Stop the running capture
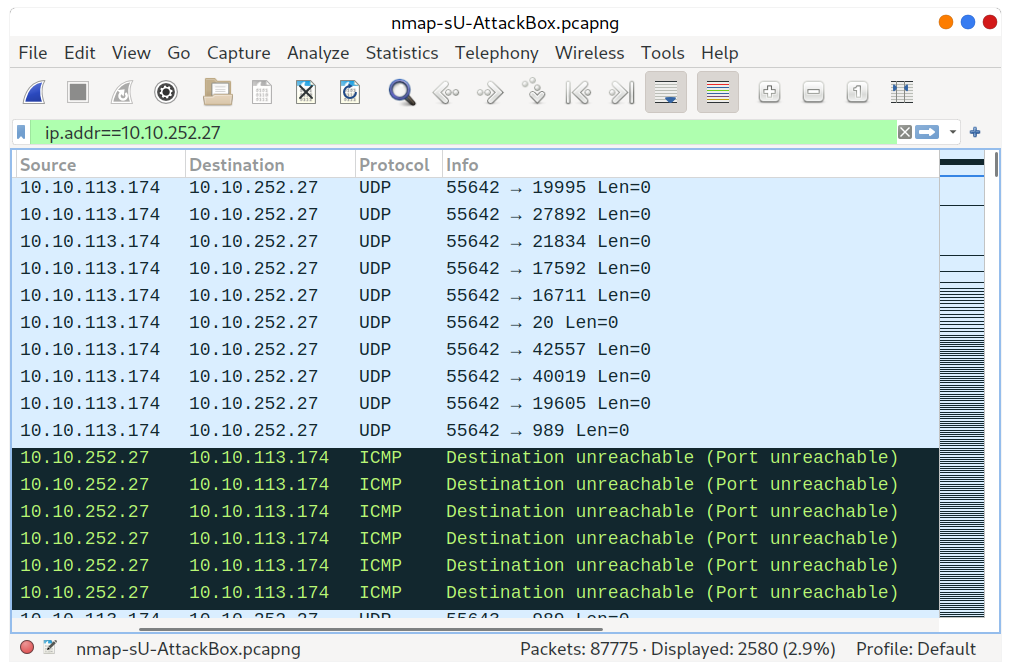1011x671 pixels. click(x=78, y=92)
